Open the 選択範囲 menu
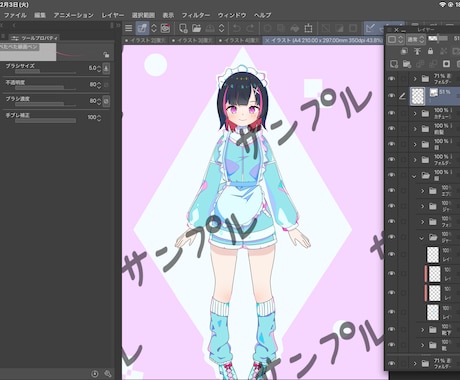Image resolution: width=460 pixels, height=380 pixels. tap(143, 15)
